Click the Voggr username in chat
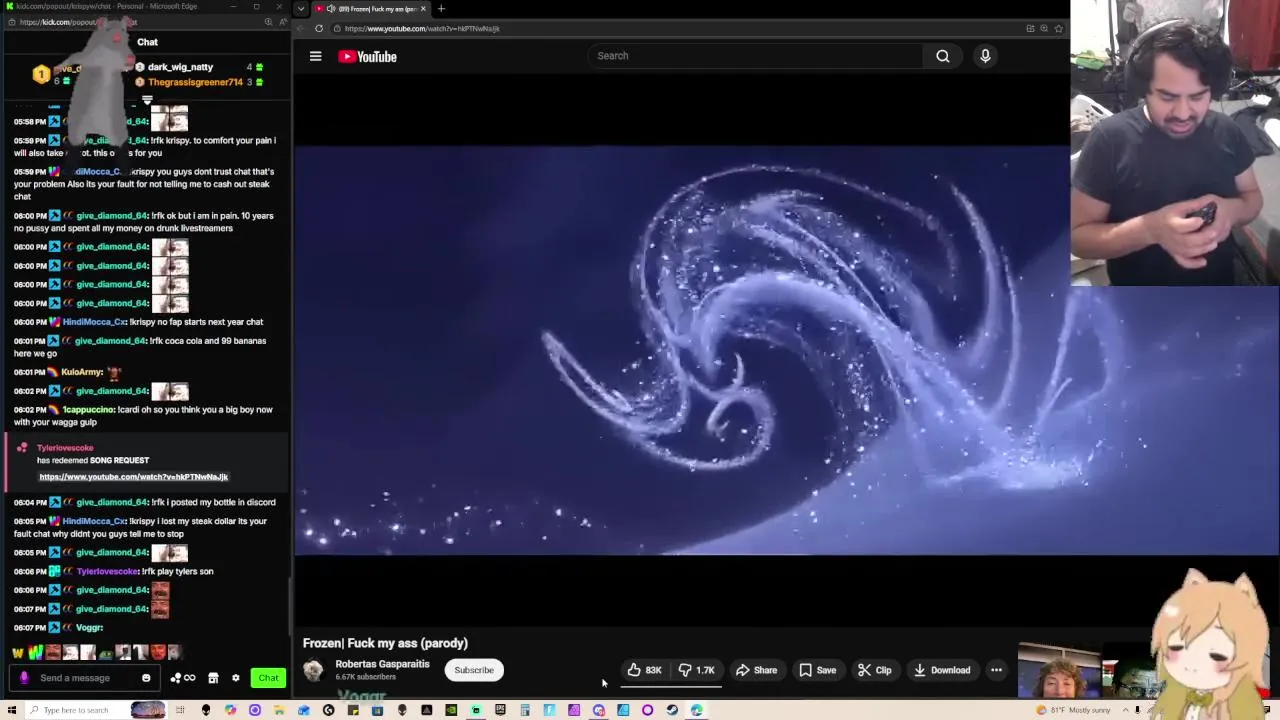 (x=88, y=628)
